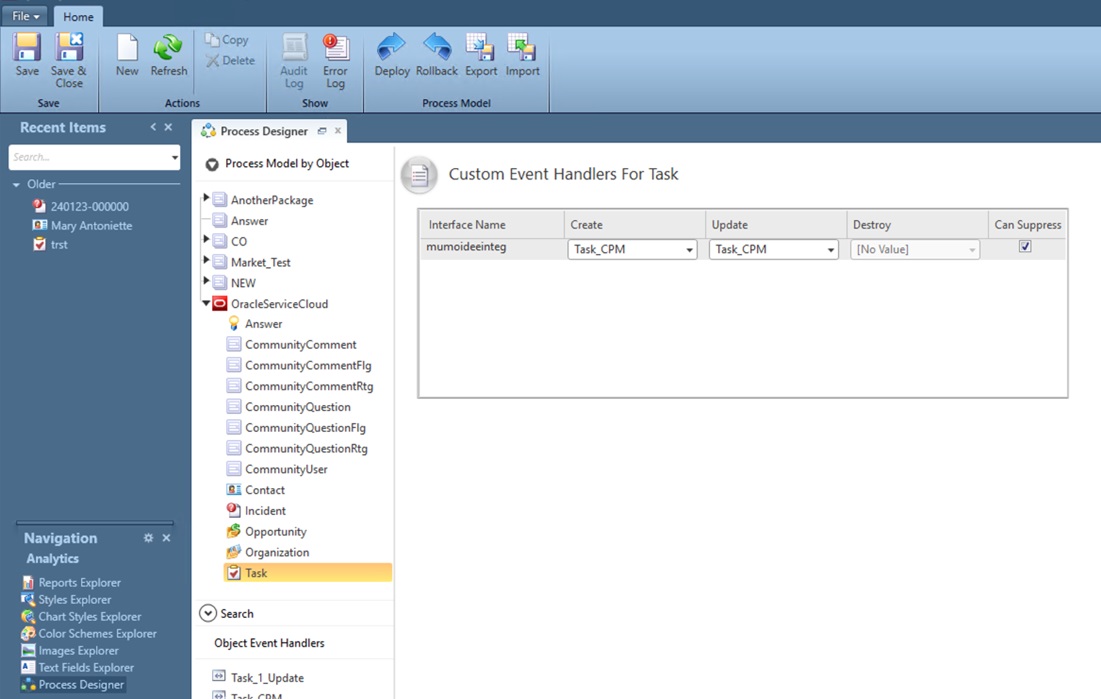Select the CommunityUser object

[277, 469]
